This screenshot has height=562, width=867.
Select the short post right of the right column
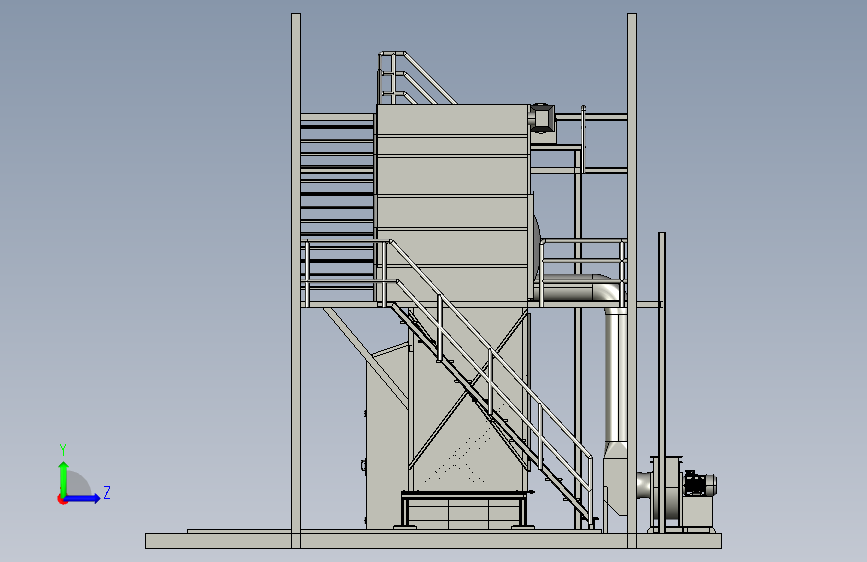point(662,382)
